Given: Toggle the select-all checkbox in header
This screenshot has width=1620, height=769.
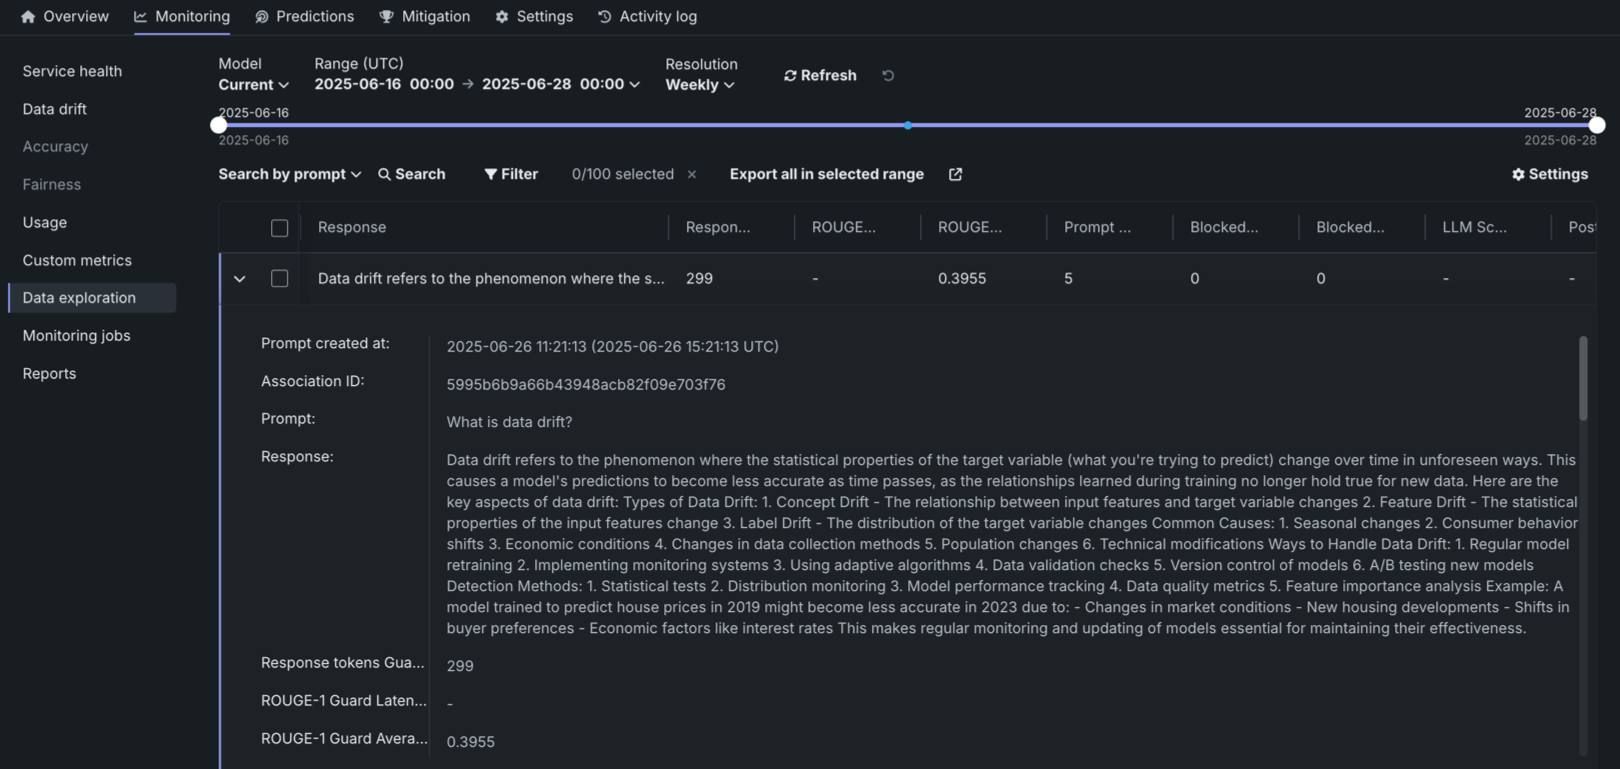Looking at the screenshot, I should pyautogui.click(x=280, y=228).
